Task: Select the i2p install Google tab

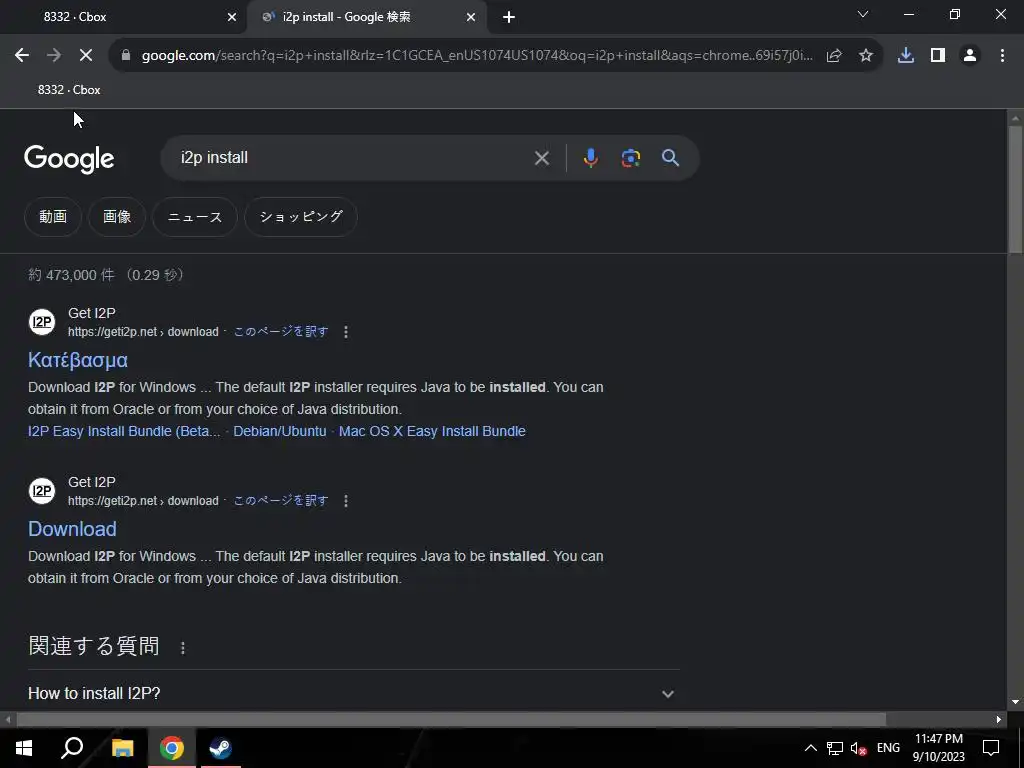Action: (366, 18)
